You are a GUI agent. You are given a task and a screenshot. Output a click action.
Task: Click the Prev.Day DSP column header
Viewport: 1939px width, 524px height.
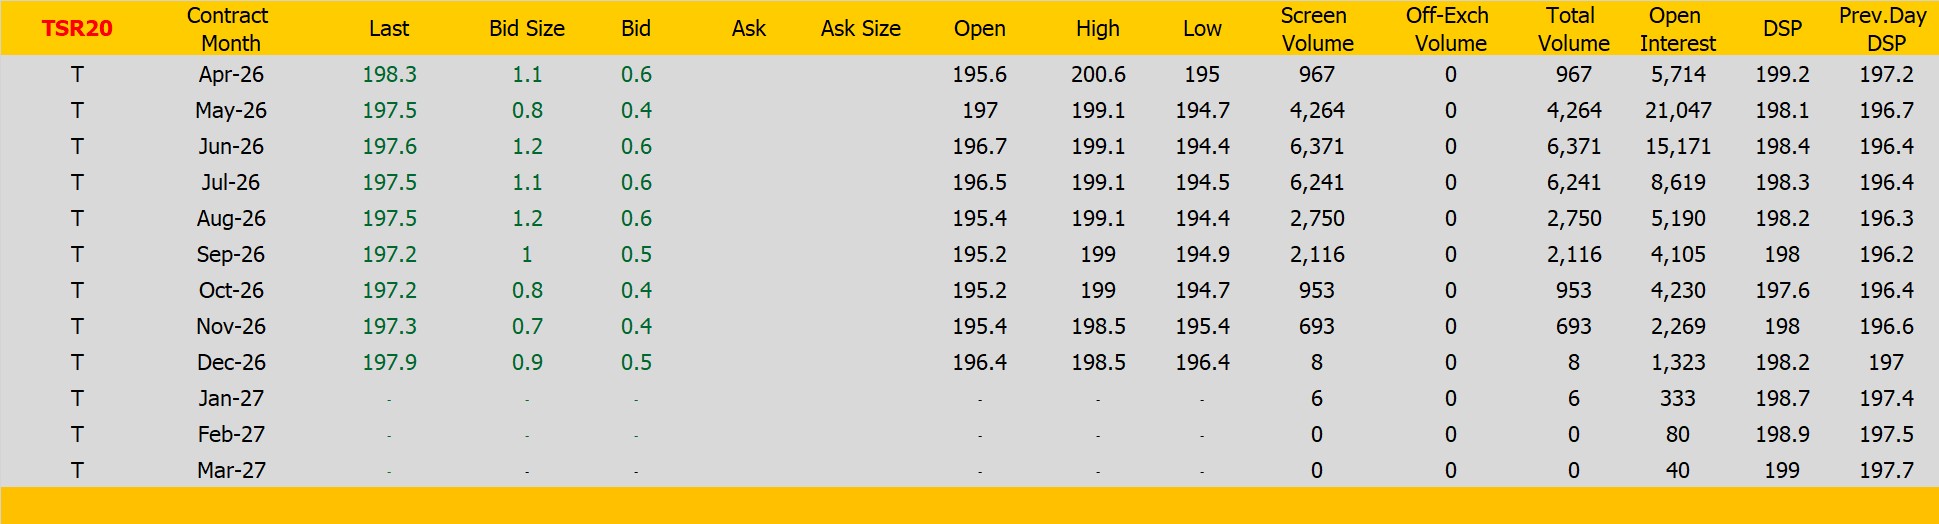click(1884, 29)
